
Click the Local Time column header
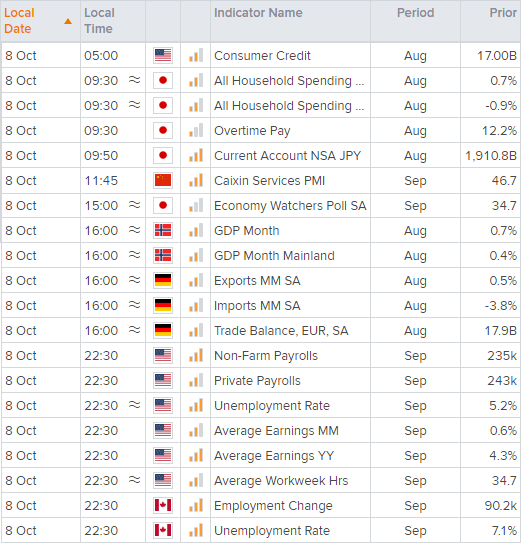pos(99,21)
